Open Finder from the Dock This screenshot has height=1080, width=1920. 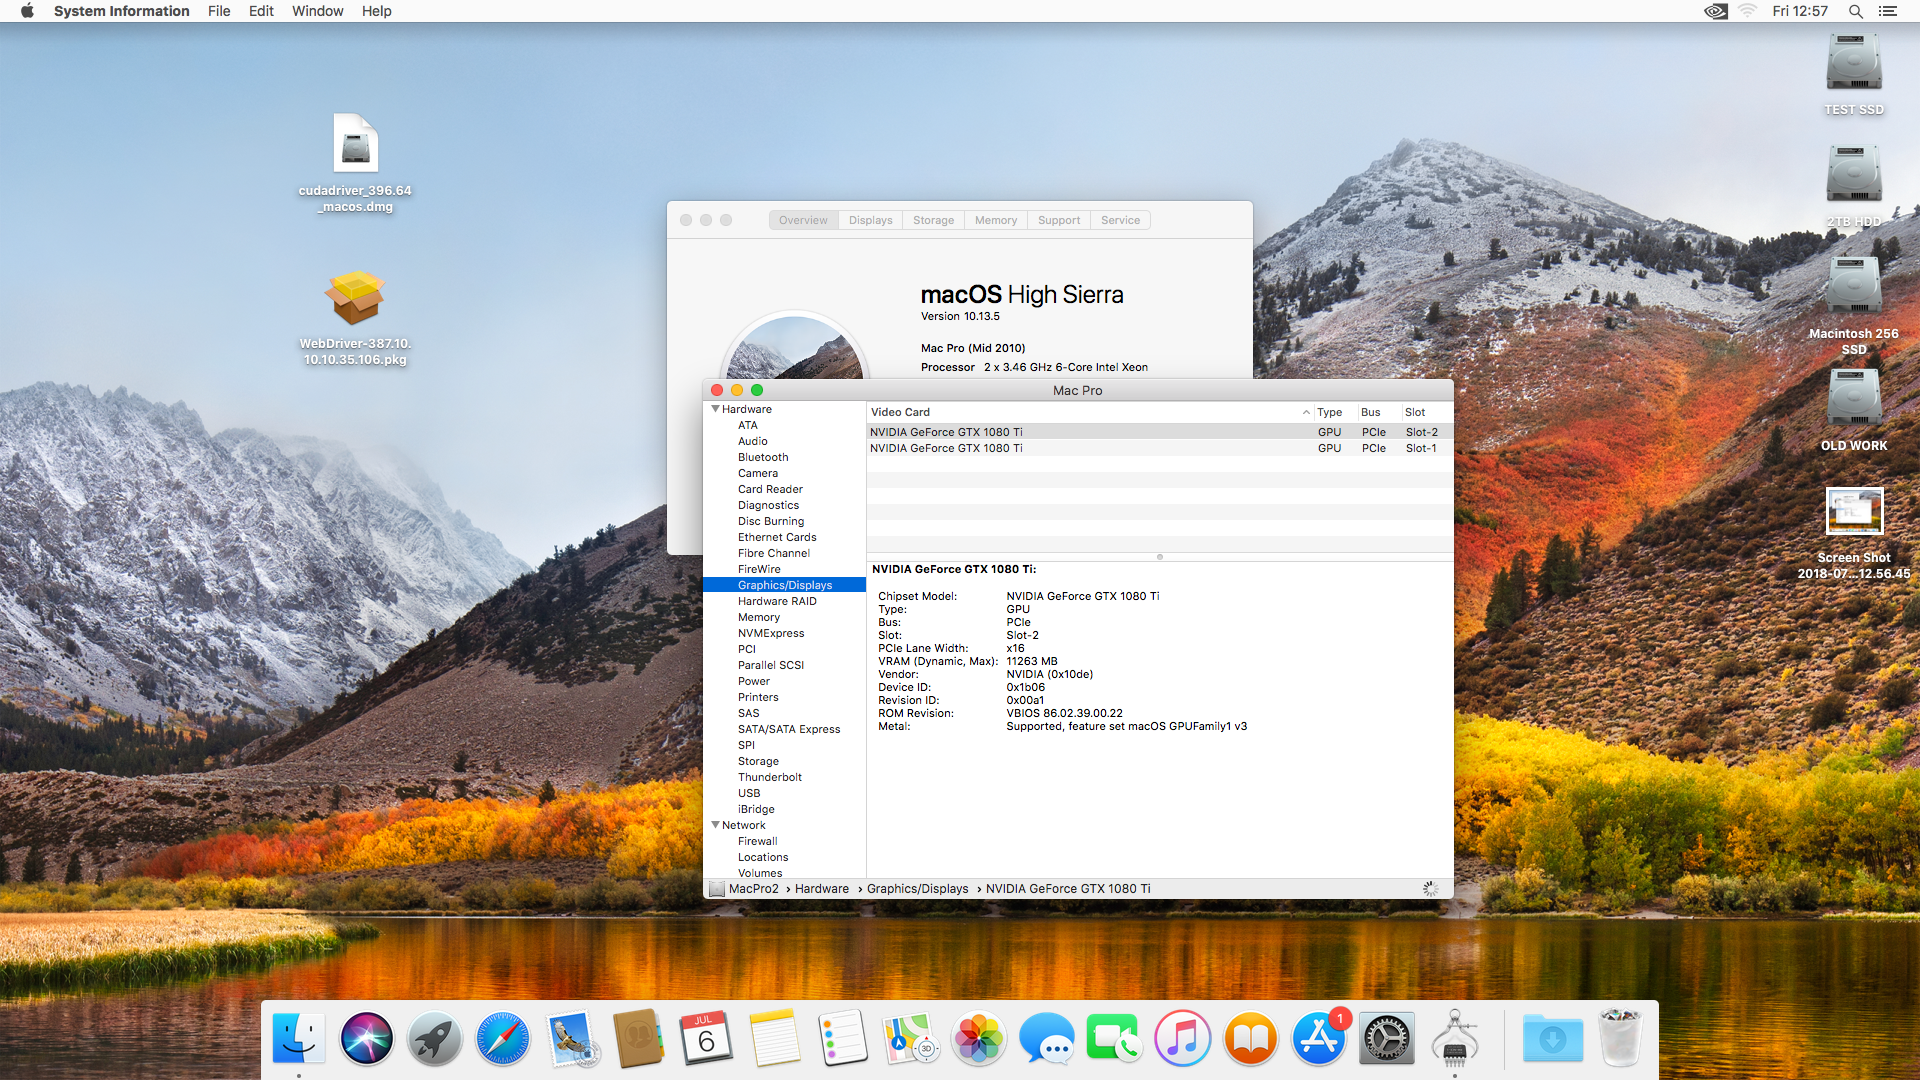pyautogui.click(x=299, y=1038)
